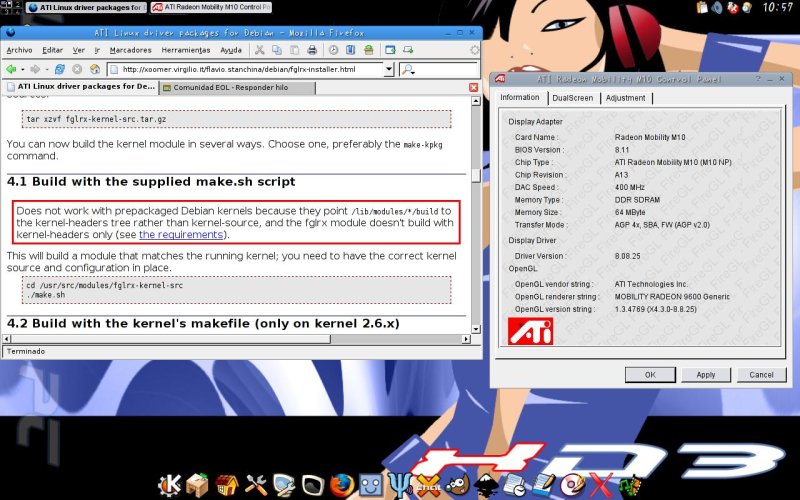Viewport: 800px width, 500px height.
Task: Click the New Tab icon with green arrow
Action: coord(408,50)
